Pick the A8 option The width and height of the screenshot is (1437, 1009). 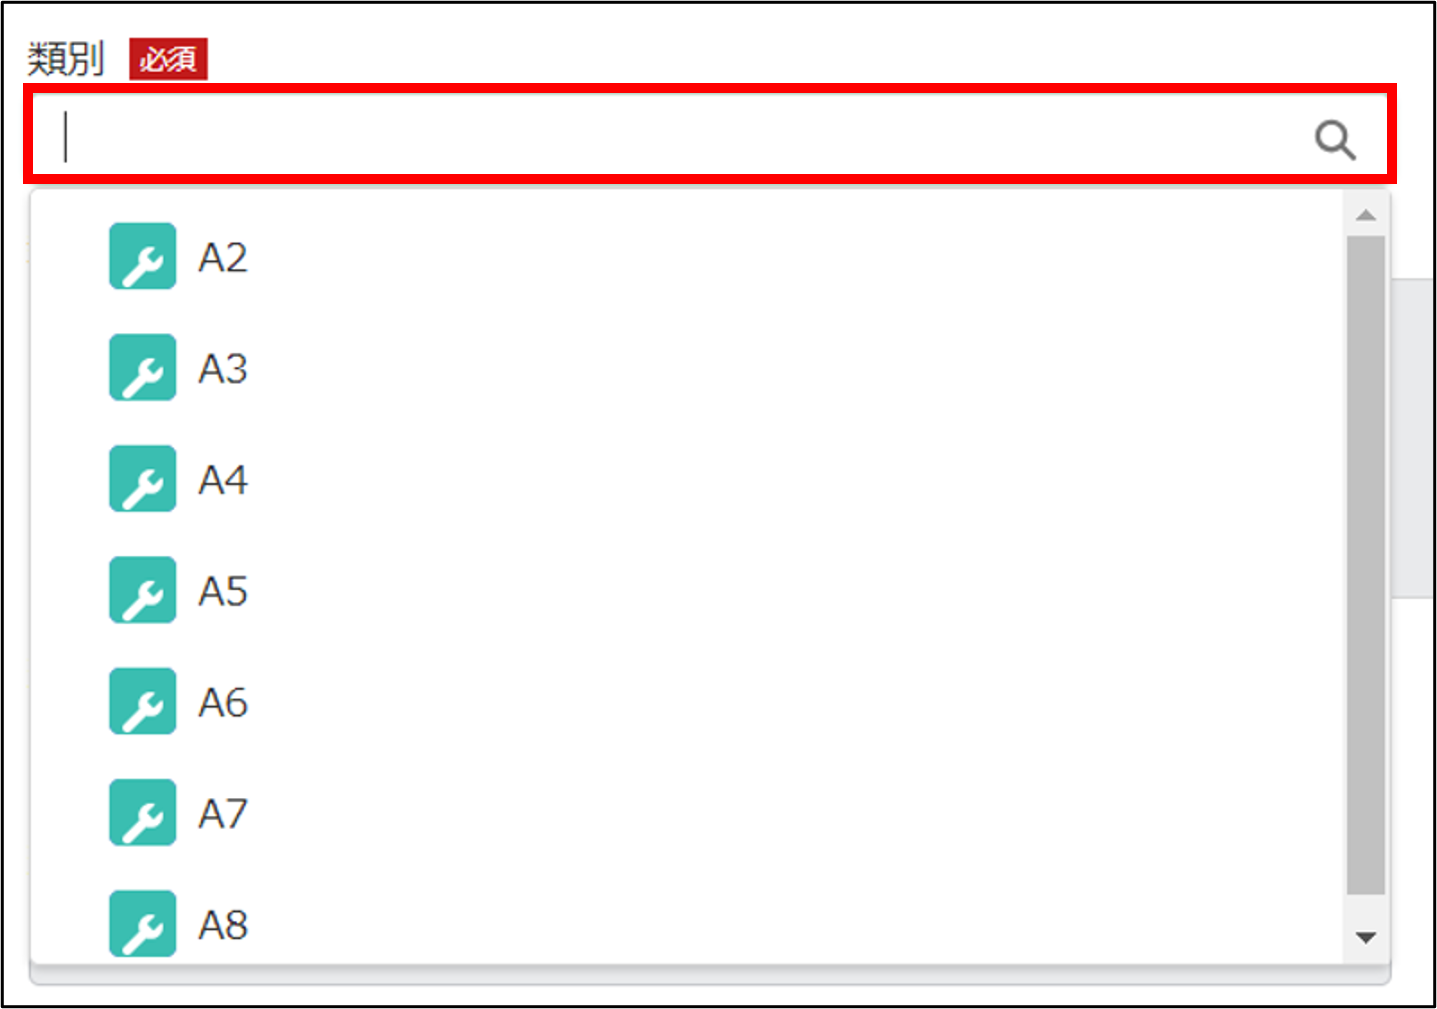[x=223, y=925]
